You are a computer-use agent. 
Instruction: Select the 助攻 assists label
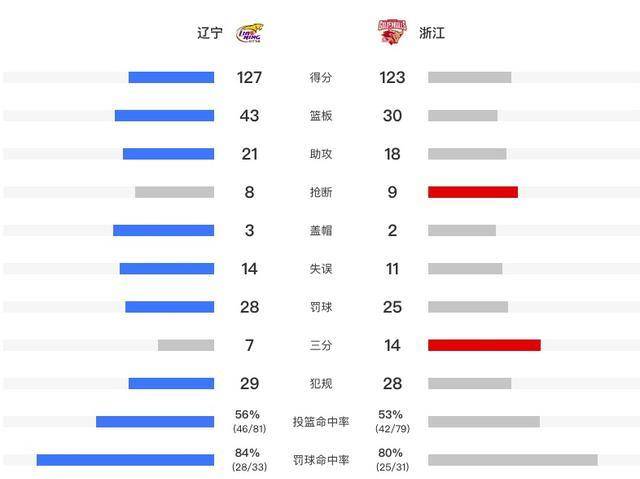321,154
